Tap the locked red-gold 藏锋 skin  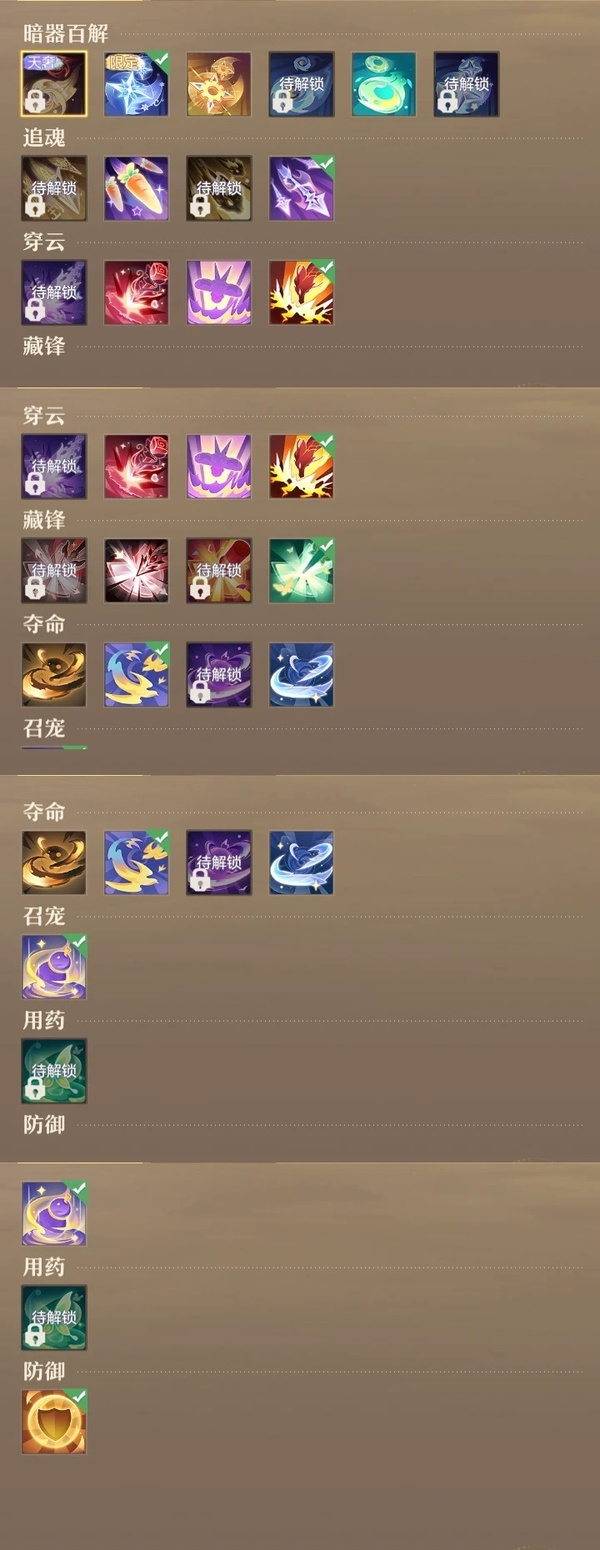[219, 570]
